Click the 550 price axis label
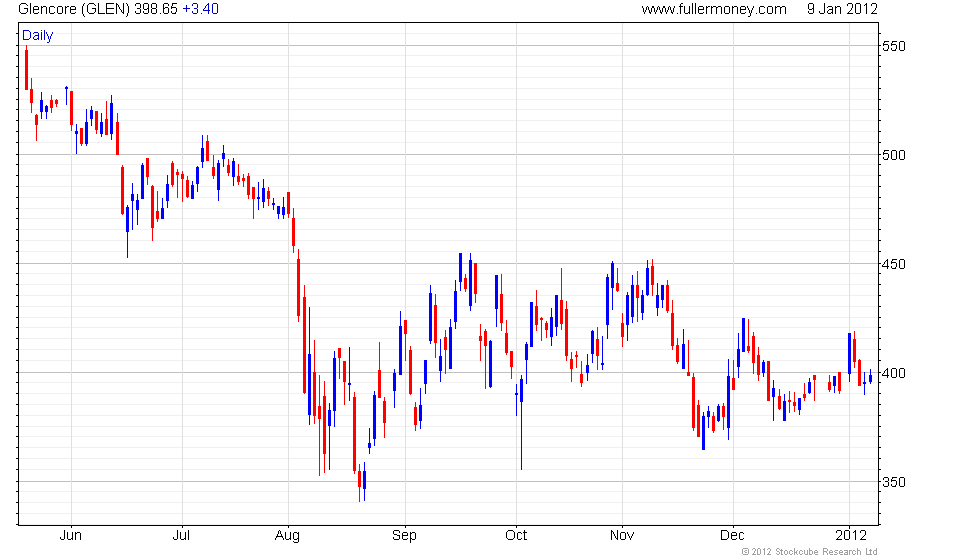Screen dimensions: 960x560 [x=893, y=47]
